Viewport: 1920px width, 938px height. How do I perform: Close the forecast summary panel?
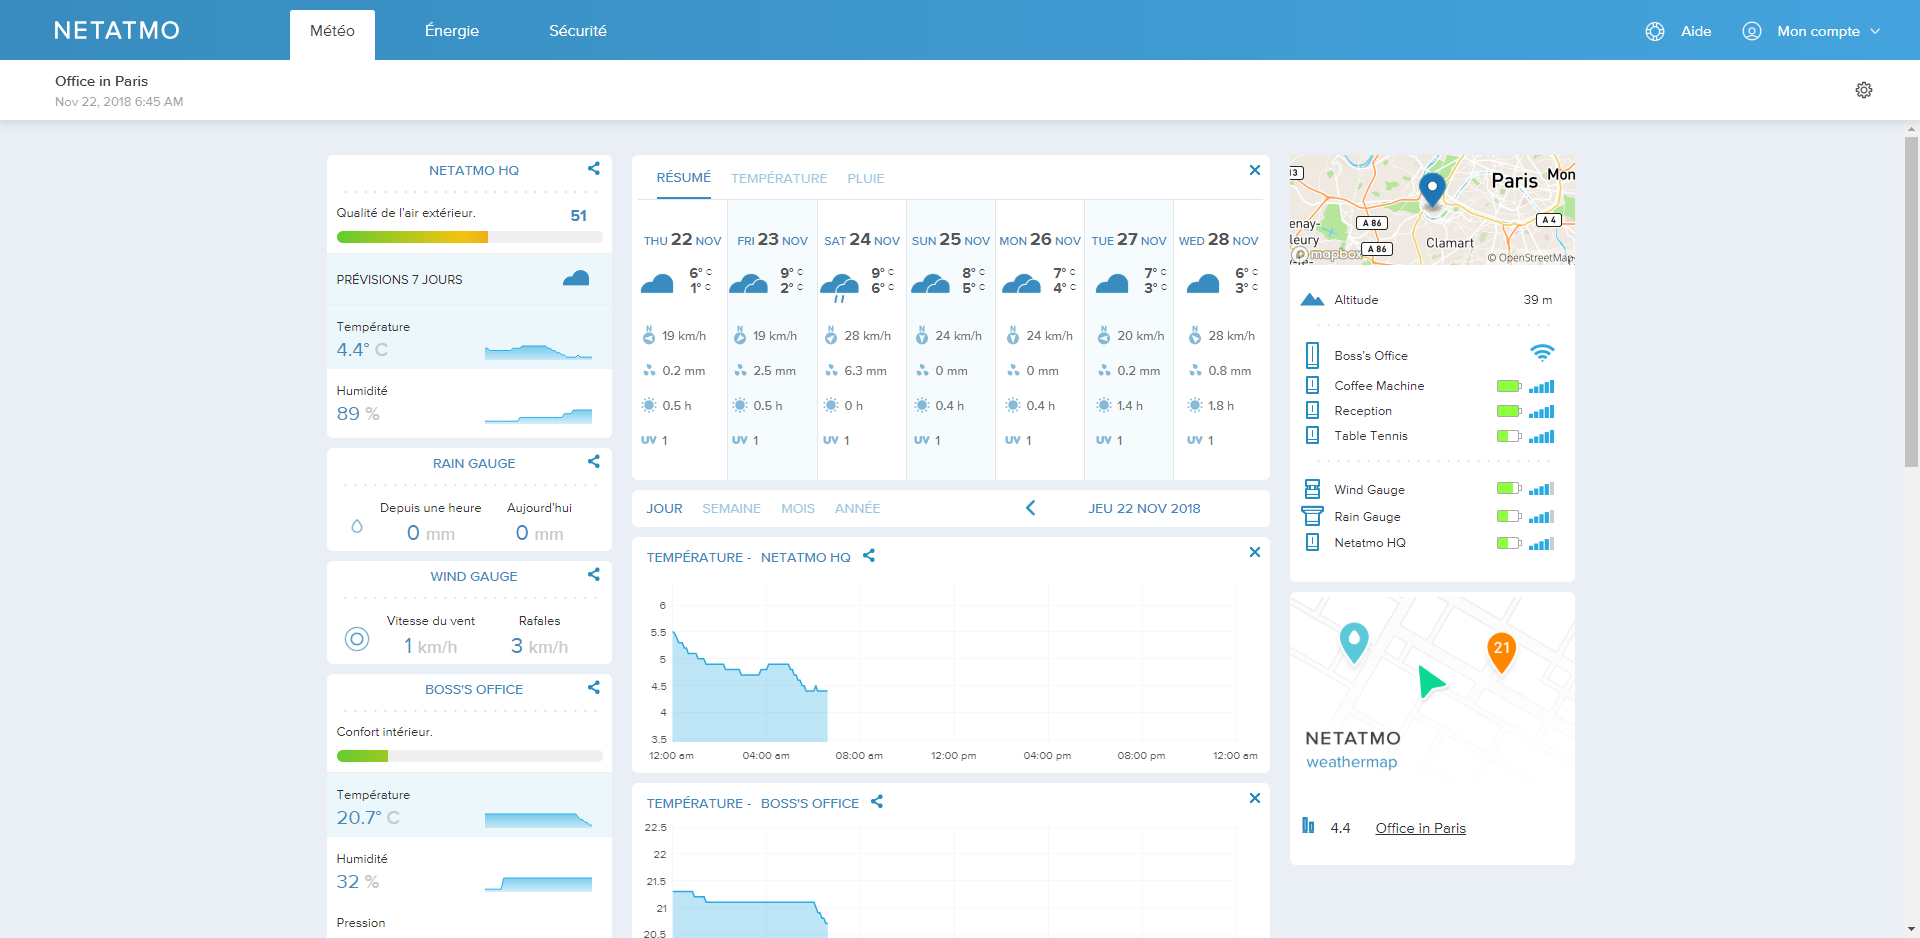pyautogui.click(x=1255, y=170)
